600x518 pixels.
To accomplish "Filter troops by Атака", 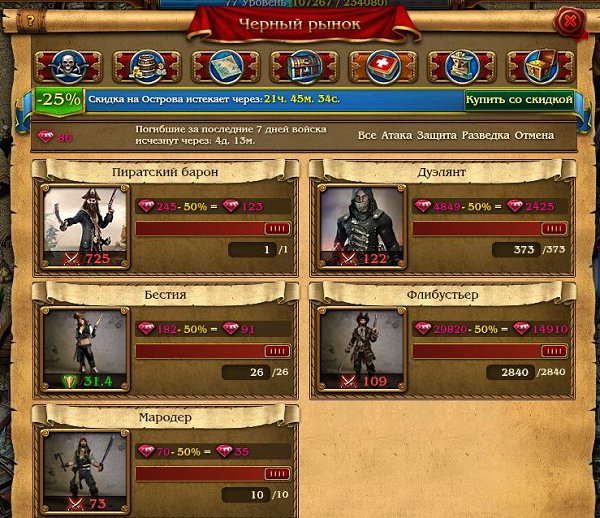I will [x=396, y=135].
